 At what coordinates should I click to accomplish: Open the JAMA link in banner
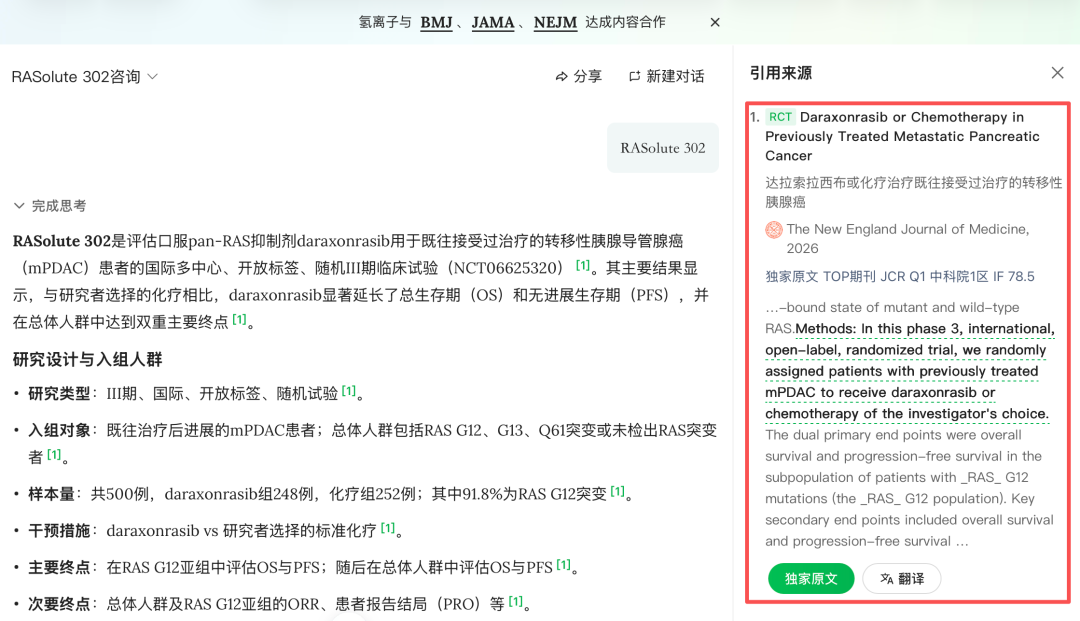click(493, 23)
